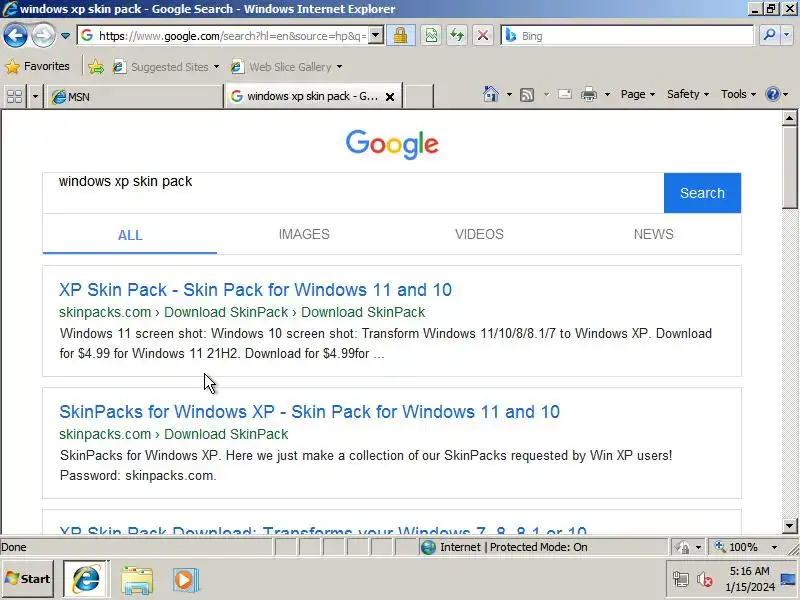Click the browser Forward arrow button
This screenshot has height=600, width=800.
click(43, 36)
